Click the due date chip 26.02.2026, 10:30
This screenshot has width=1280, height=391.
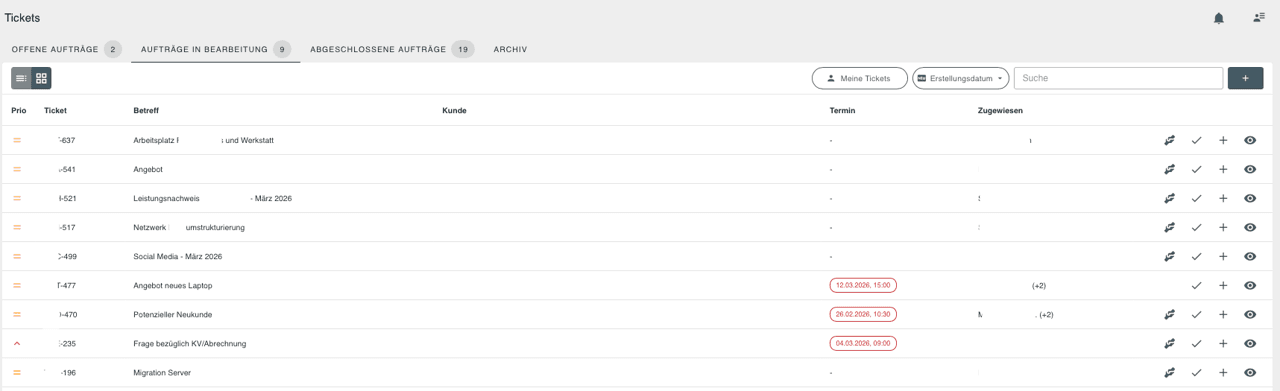[x=863, y=315]
